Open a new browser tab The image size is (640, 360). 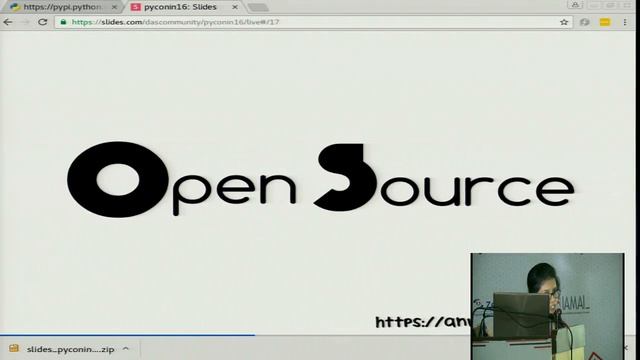tap(258, 7)
